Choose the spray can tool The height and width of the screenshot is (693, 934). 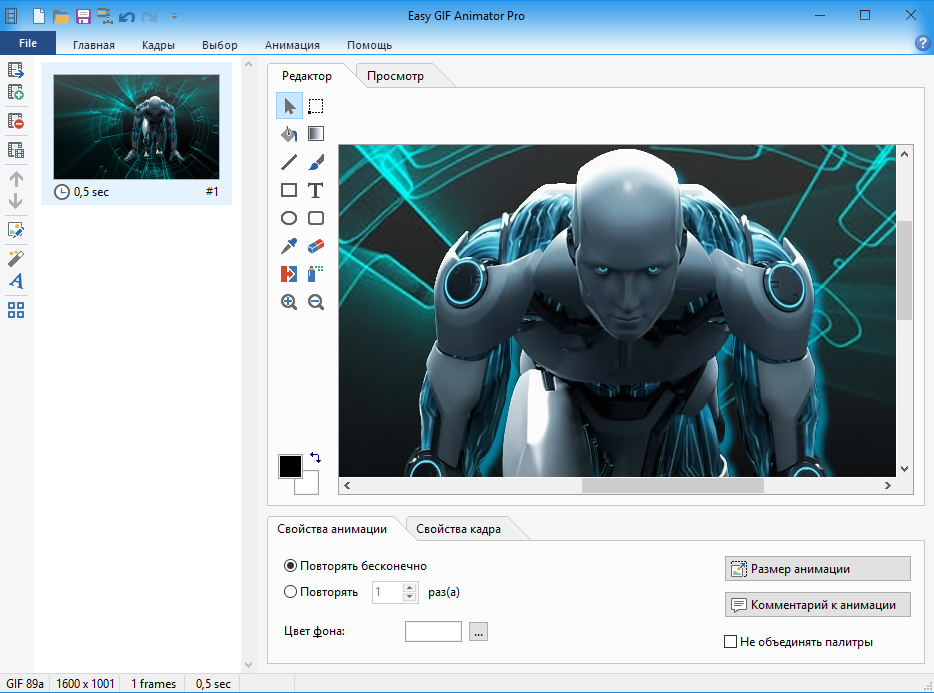pos(316,274)
